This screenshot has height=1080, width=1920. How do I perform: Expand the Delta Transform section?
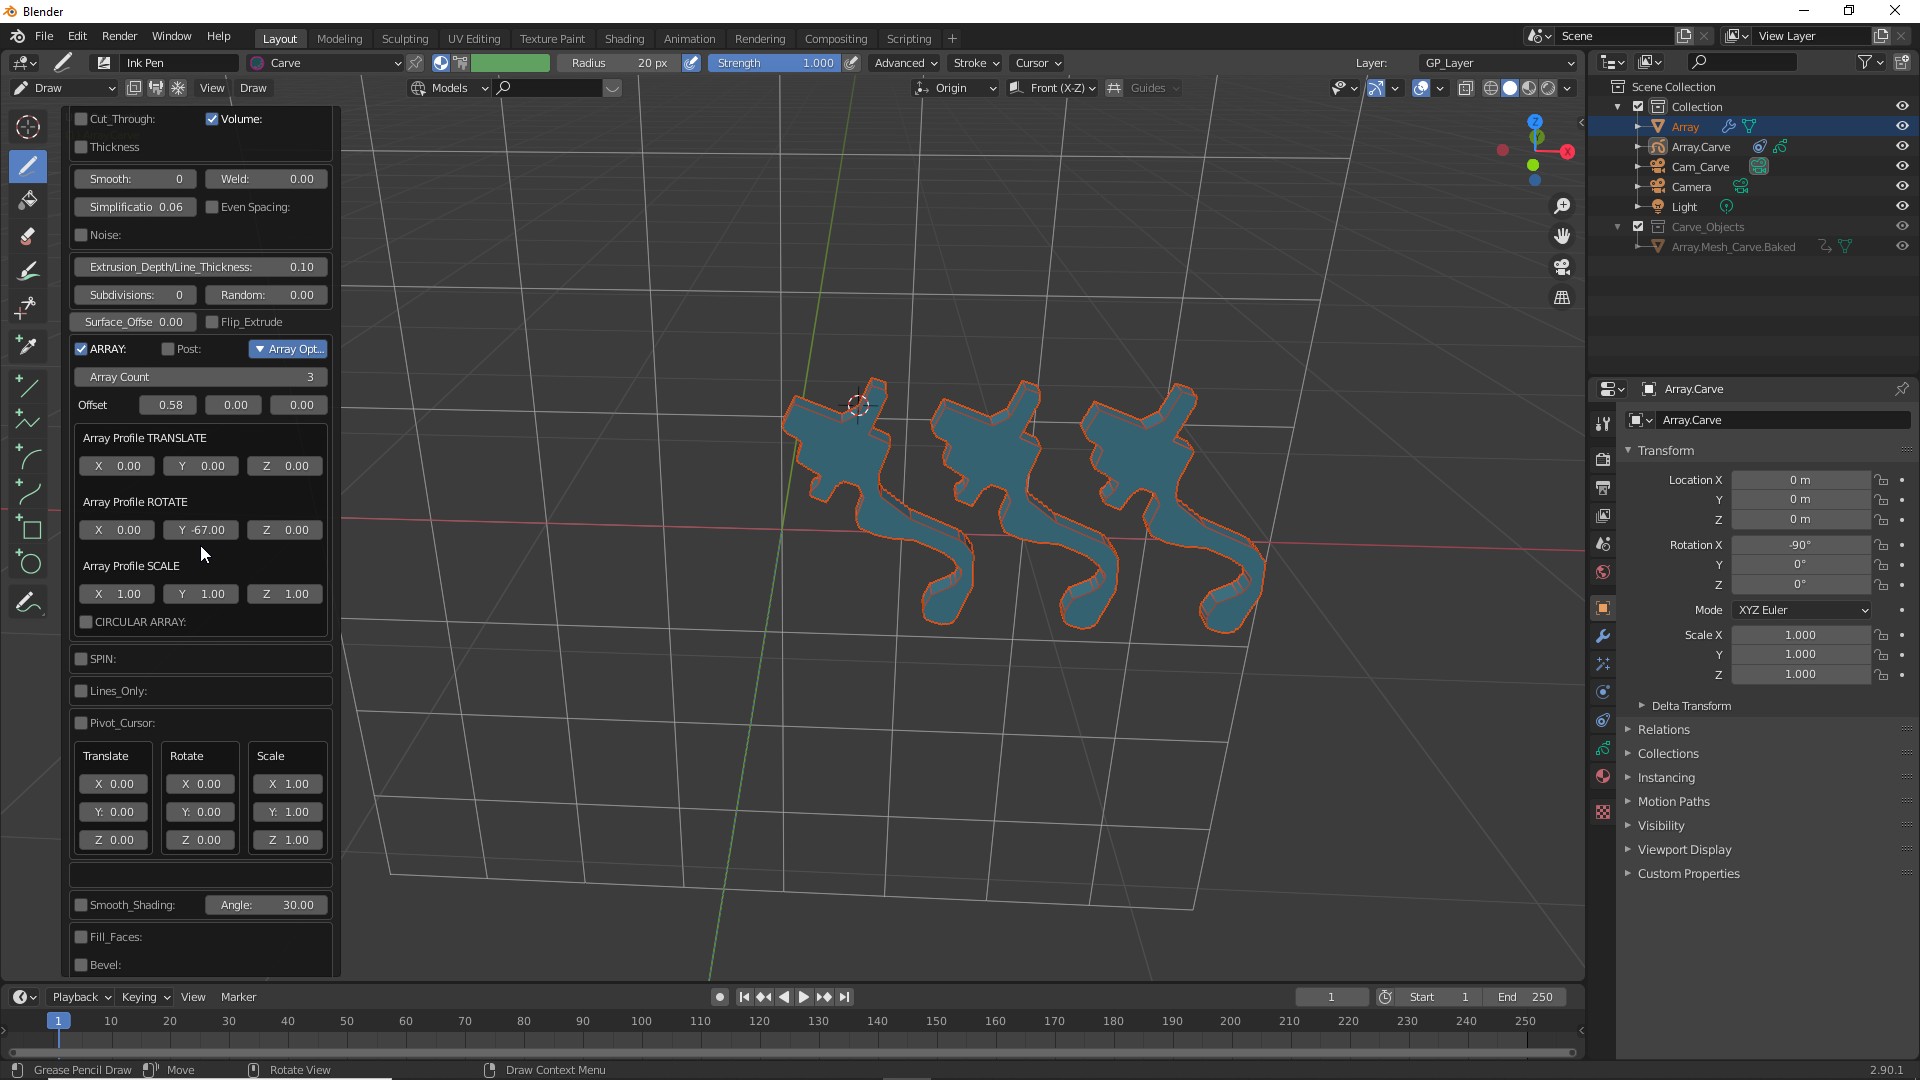click(x=1690, y=706)
